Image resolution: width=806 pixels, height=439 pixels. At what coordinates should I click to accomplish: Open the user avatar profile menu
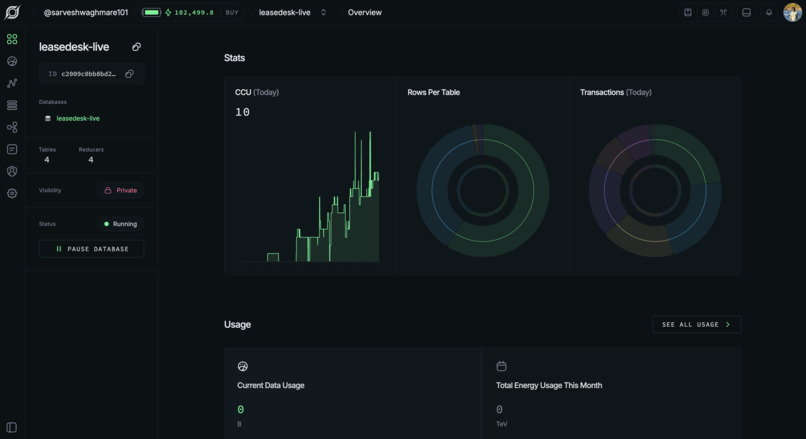[x=792, y=12]
